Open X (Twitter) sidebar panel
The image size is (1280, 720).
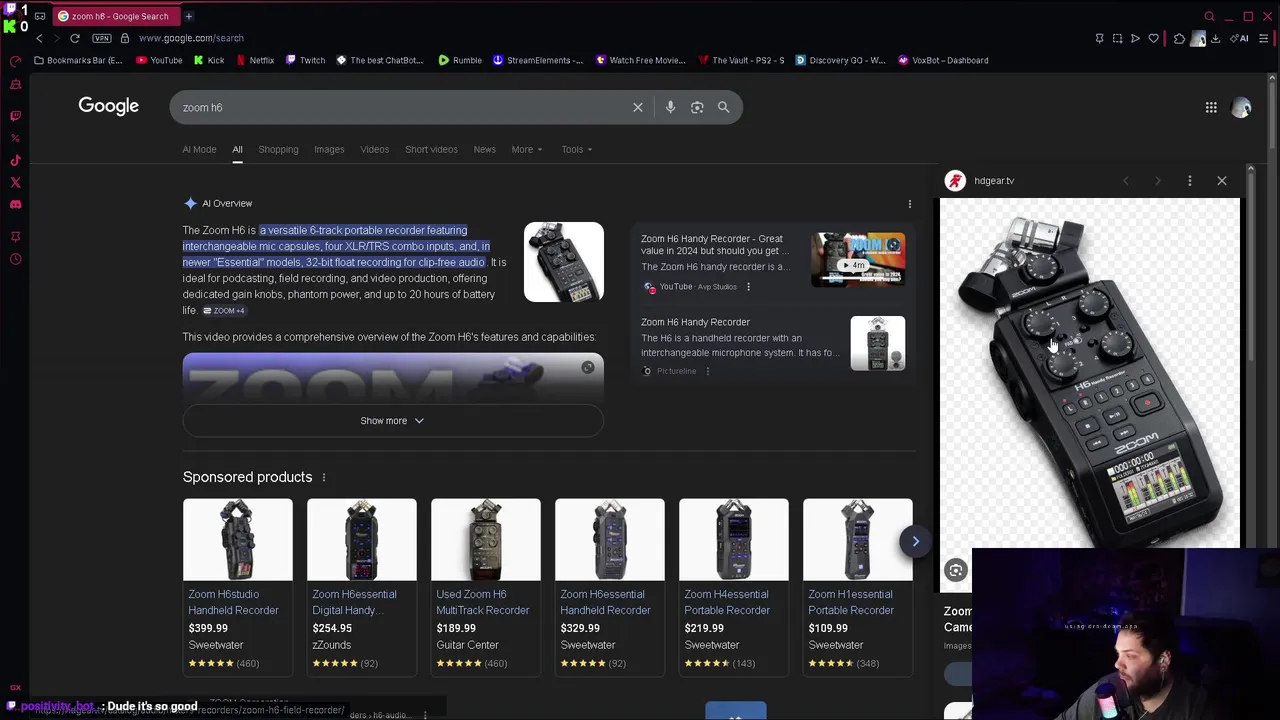coord(15,182)
